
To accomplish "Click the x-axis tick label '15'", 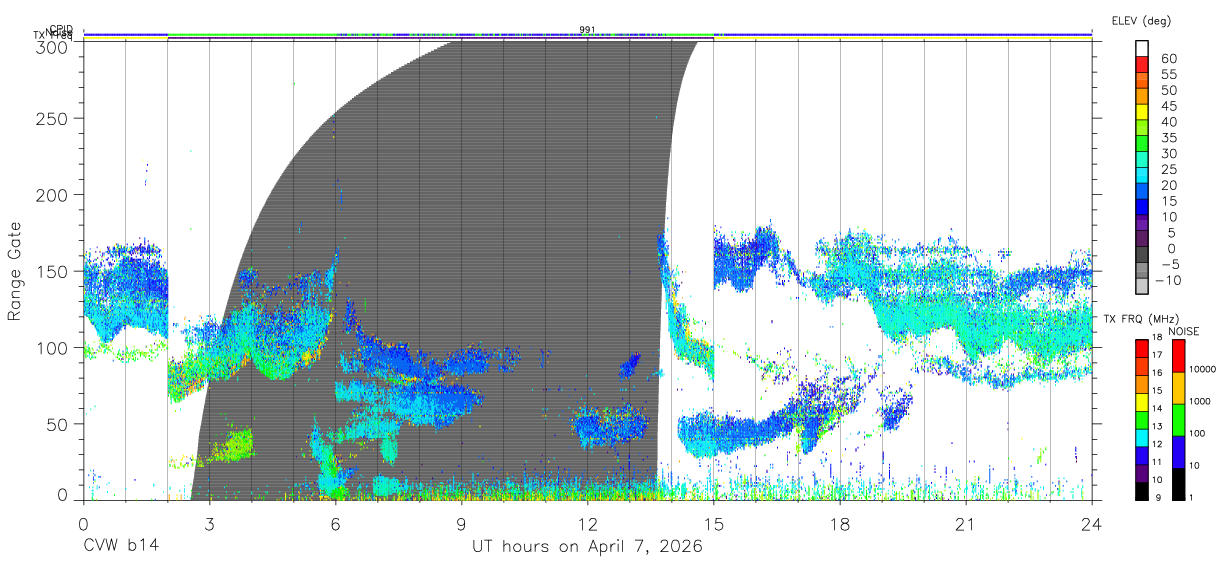I will tap(713, 525).
